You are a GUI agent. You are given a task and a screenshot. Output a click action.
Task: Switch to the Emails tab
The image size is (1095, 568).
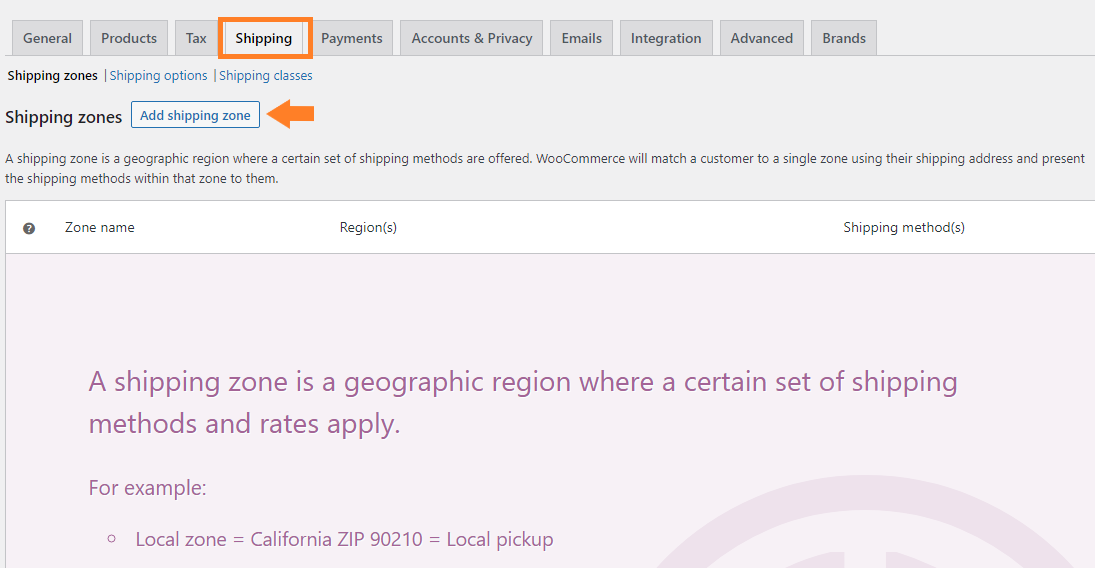581,38
